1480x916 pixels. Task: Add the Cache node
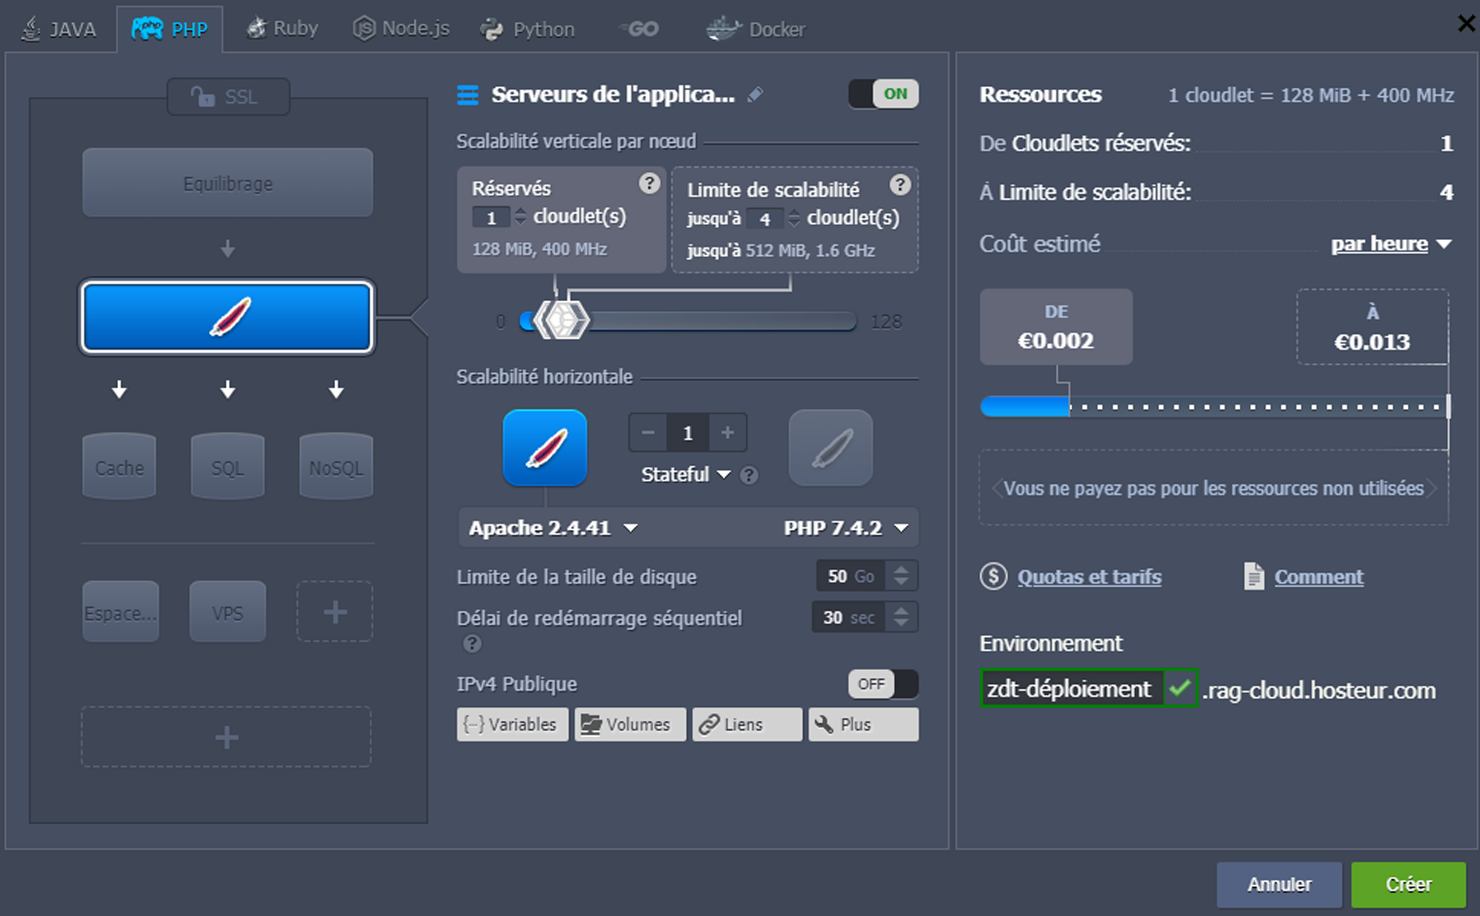[120, 467]
